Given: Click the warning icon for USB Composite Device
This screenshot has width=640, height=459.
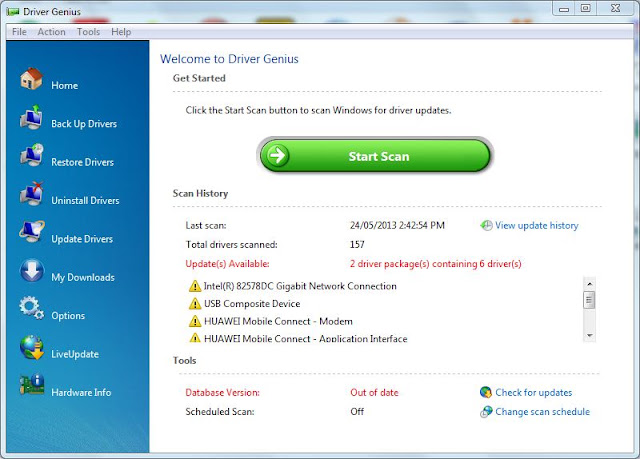Looking at the screenshot, I should (x=195, y=304).
